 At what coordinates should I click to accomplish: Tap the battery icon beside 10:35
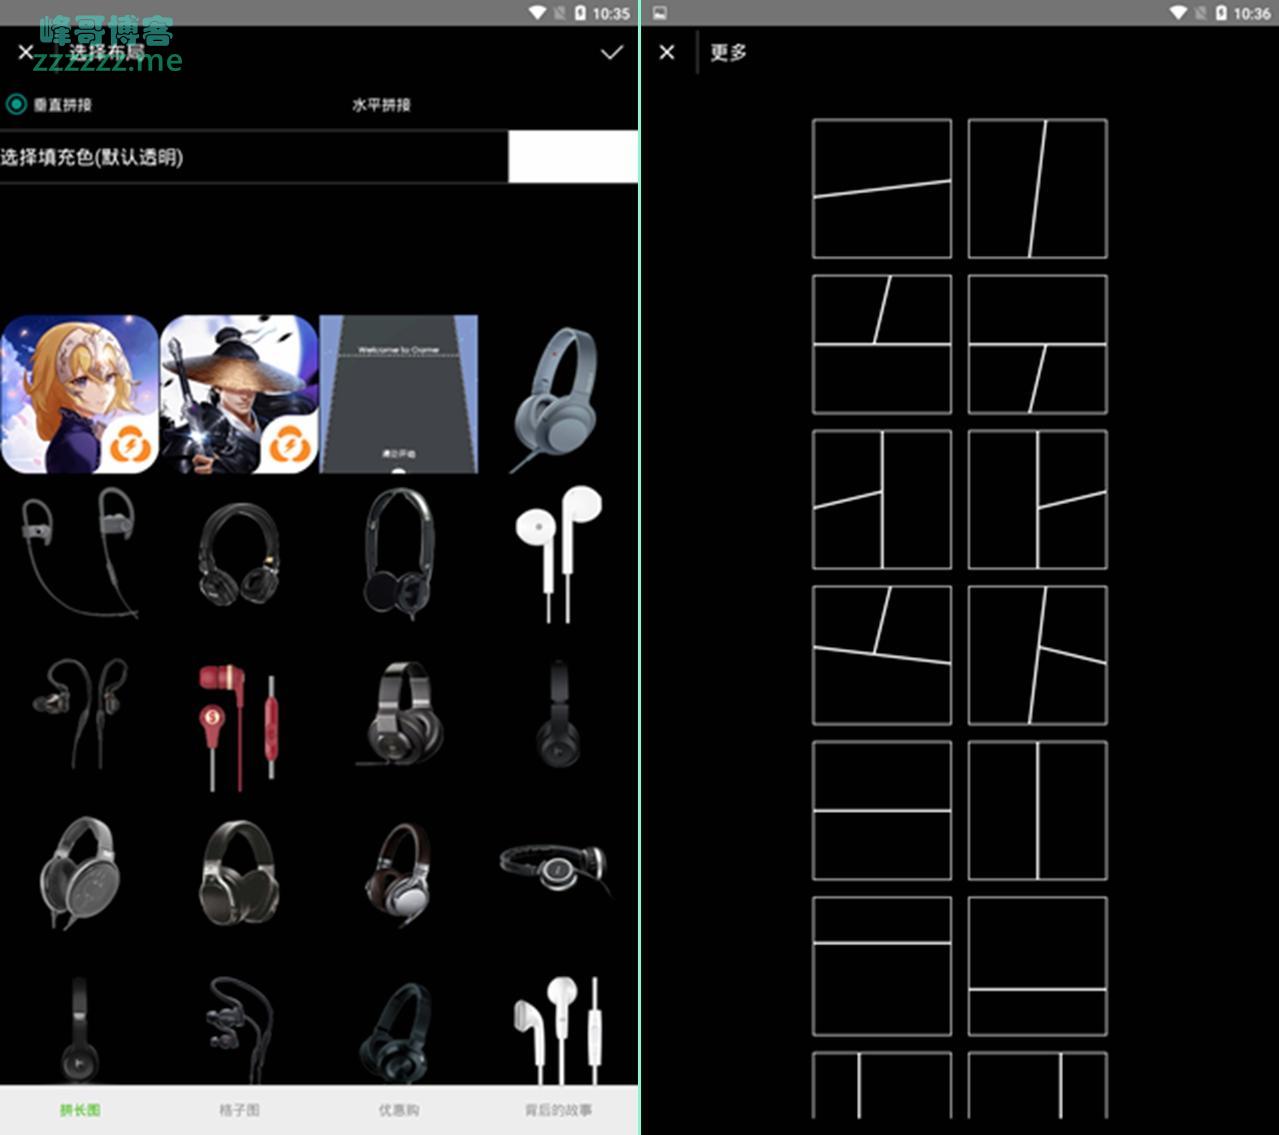click(x=580, y=12)
